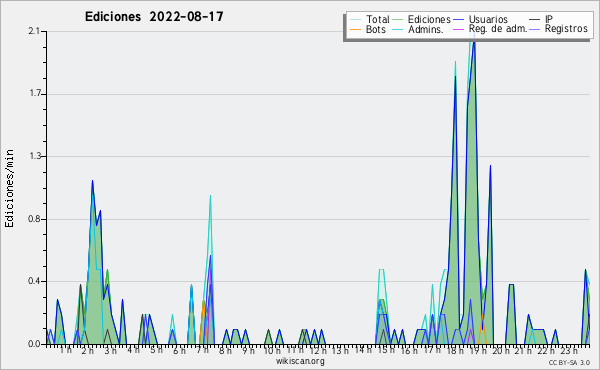Click the Bots legend orange line swatch

355,29
